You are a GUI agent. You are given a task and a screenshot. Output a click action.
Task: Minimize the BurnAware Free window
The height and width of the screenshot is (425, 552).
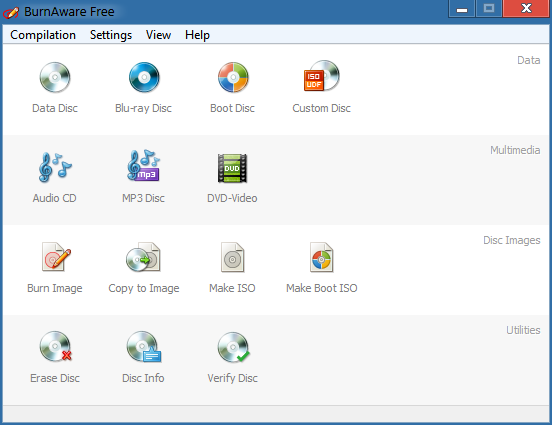click(x=462, y=8)
